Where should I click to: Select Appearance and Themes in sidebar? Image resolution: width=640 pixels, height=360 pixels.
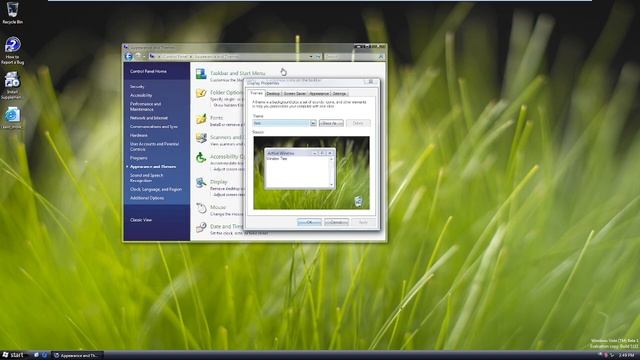pos(153,167)
